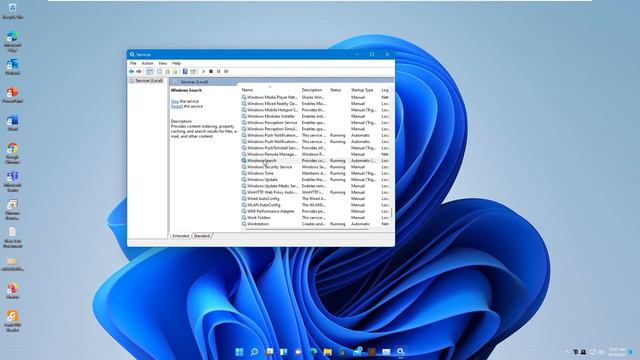The width and height of the screenshot is (640, 360).
Task: Restart the service with the toolbar restart icon
Action: point(227,71)
